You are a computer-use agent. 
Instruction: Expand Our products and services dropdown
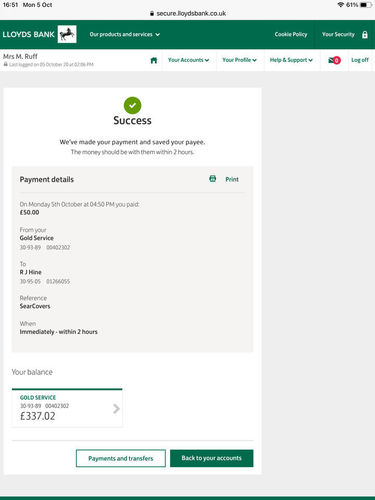tap(125, 34)
